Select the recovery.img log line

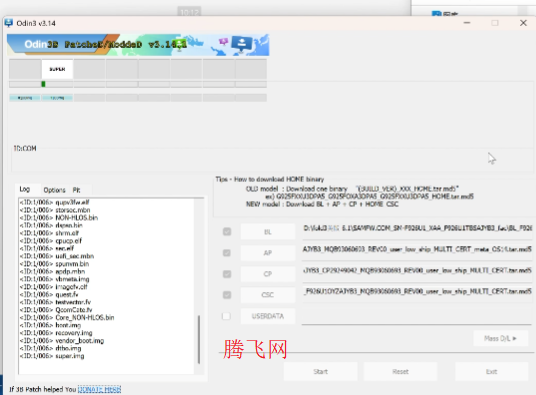pyautogui.click(x=56, y=333)
